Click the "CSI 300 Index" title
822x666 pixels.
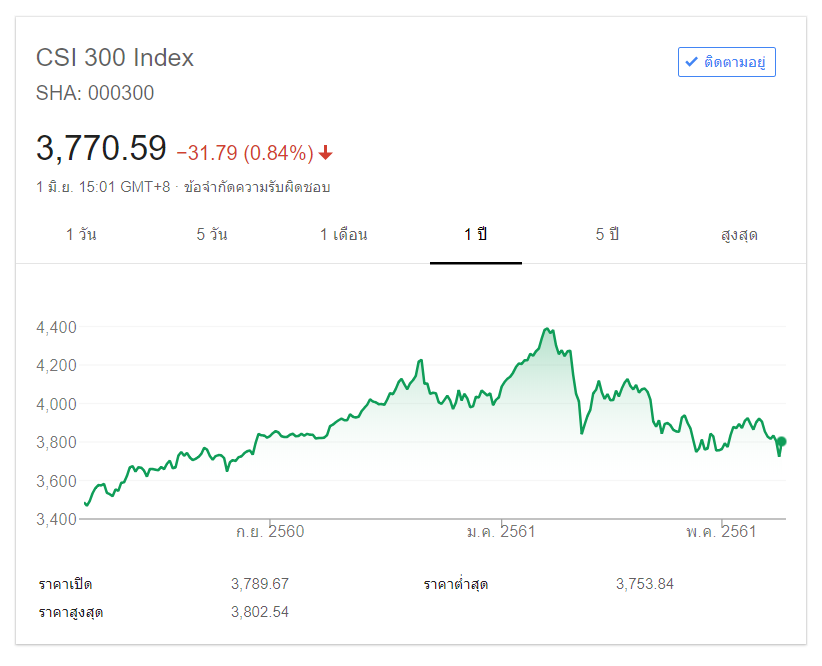point(115,58)
